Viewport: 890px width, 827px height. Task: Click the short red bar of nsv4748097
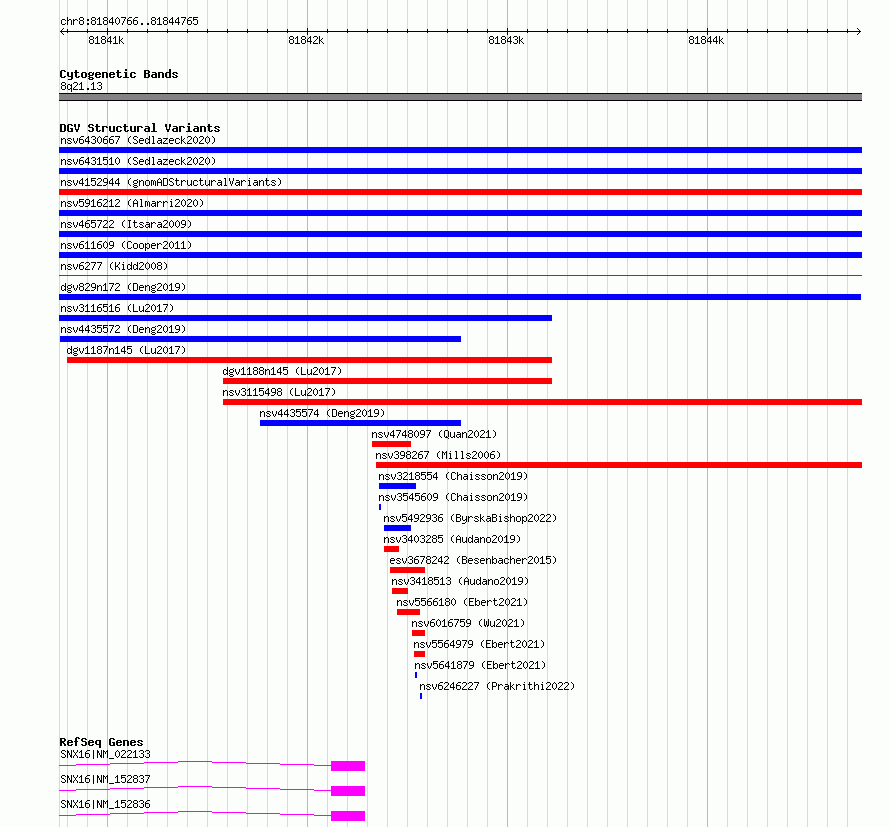pyautogui.click(x=391, y=444)
